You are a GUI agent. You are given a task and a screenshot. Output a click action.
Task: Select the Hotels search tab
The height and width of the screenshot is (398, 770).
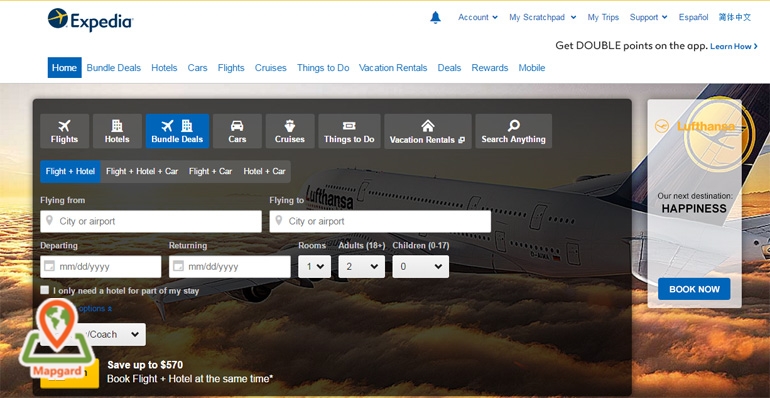[x=117, y=131]
